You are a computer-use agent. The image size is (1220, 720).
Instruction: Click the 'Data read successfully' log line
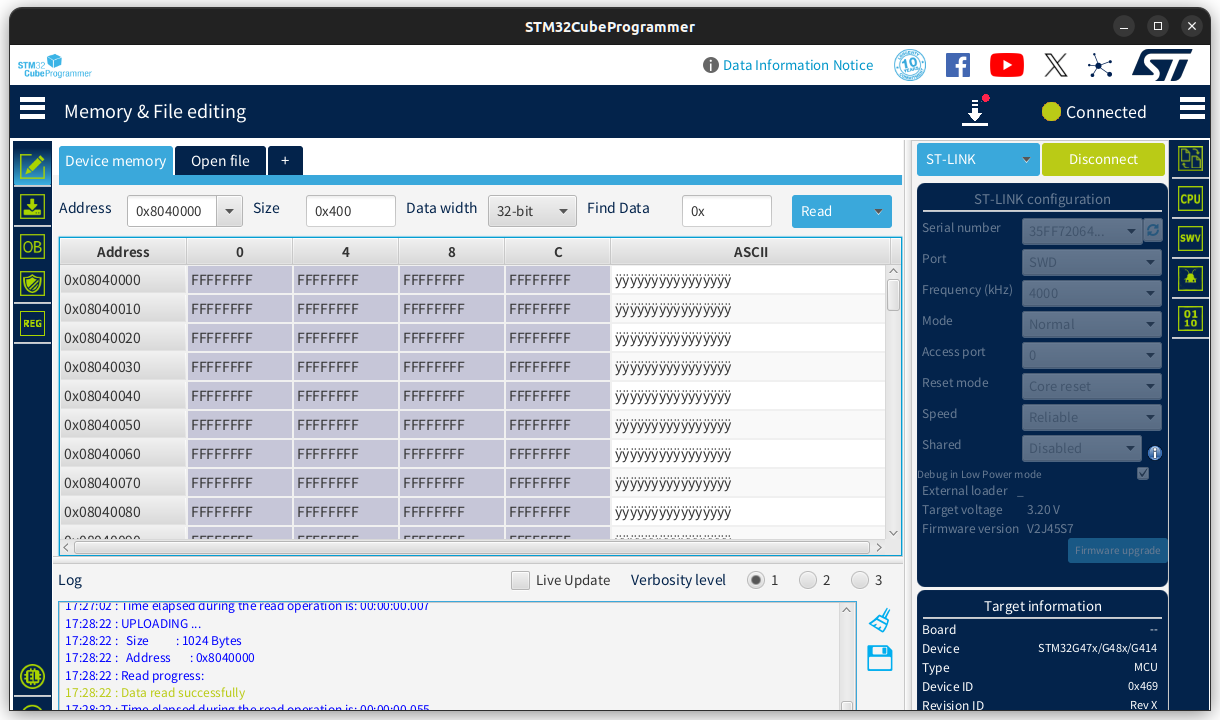point(155,692)
